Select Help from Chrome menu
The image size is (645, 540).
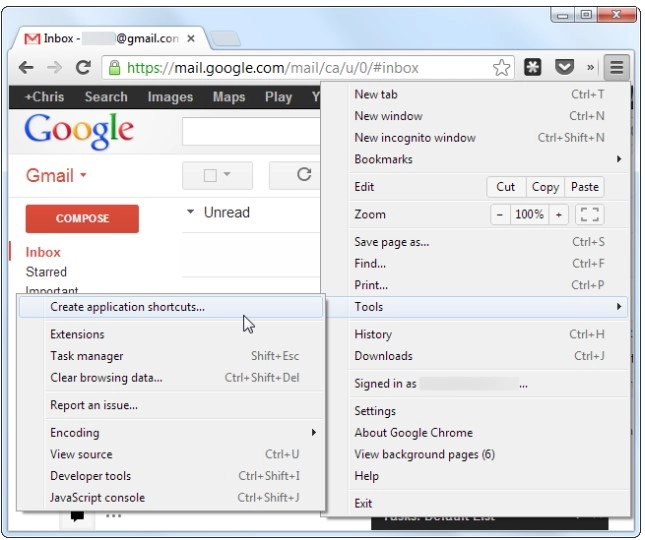pyautogui.click(x=488, y=476)
